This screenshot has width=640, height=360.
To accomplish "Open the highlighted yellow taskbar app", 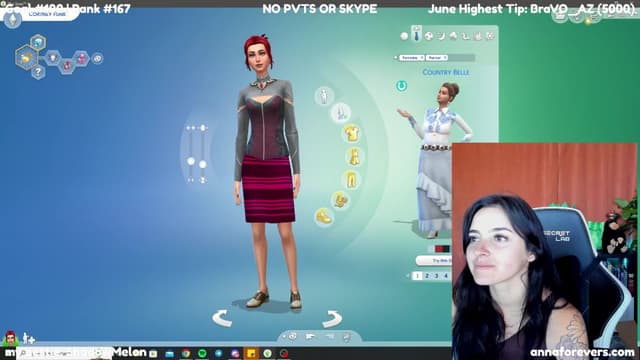I will (x=251, y=353).
